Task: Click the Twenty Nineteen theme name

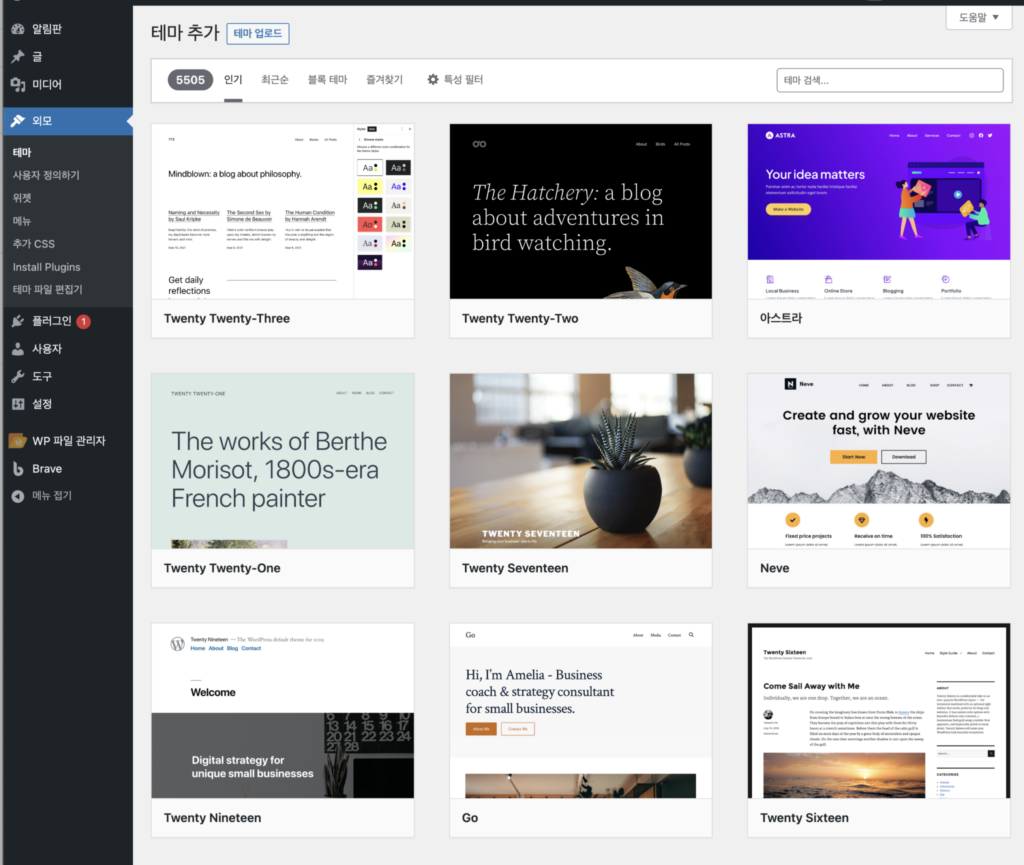Action: coord(212,818)
